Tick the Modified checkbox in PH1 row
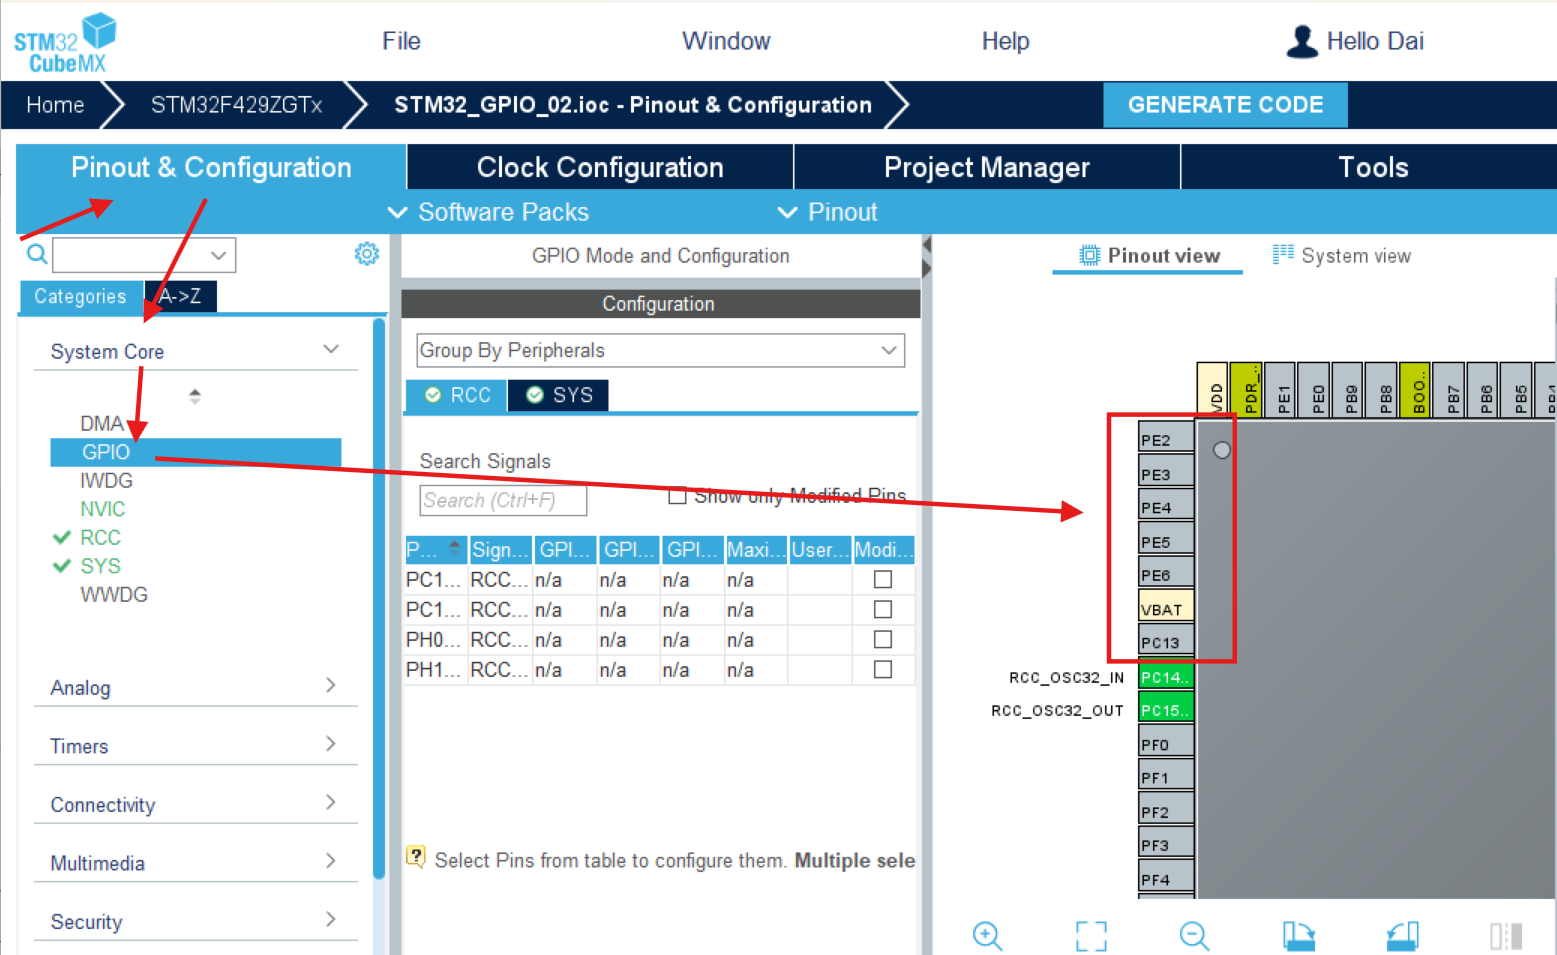The height and width of the screenshot is (955, 1557). pos(882,669)
